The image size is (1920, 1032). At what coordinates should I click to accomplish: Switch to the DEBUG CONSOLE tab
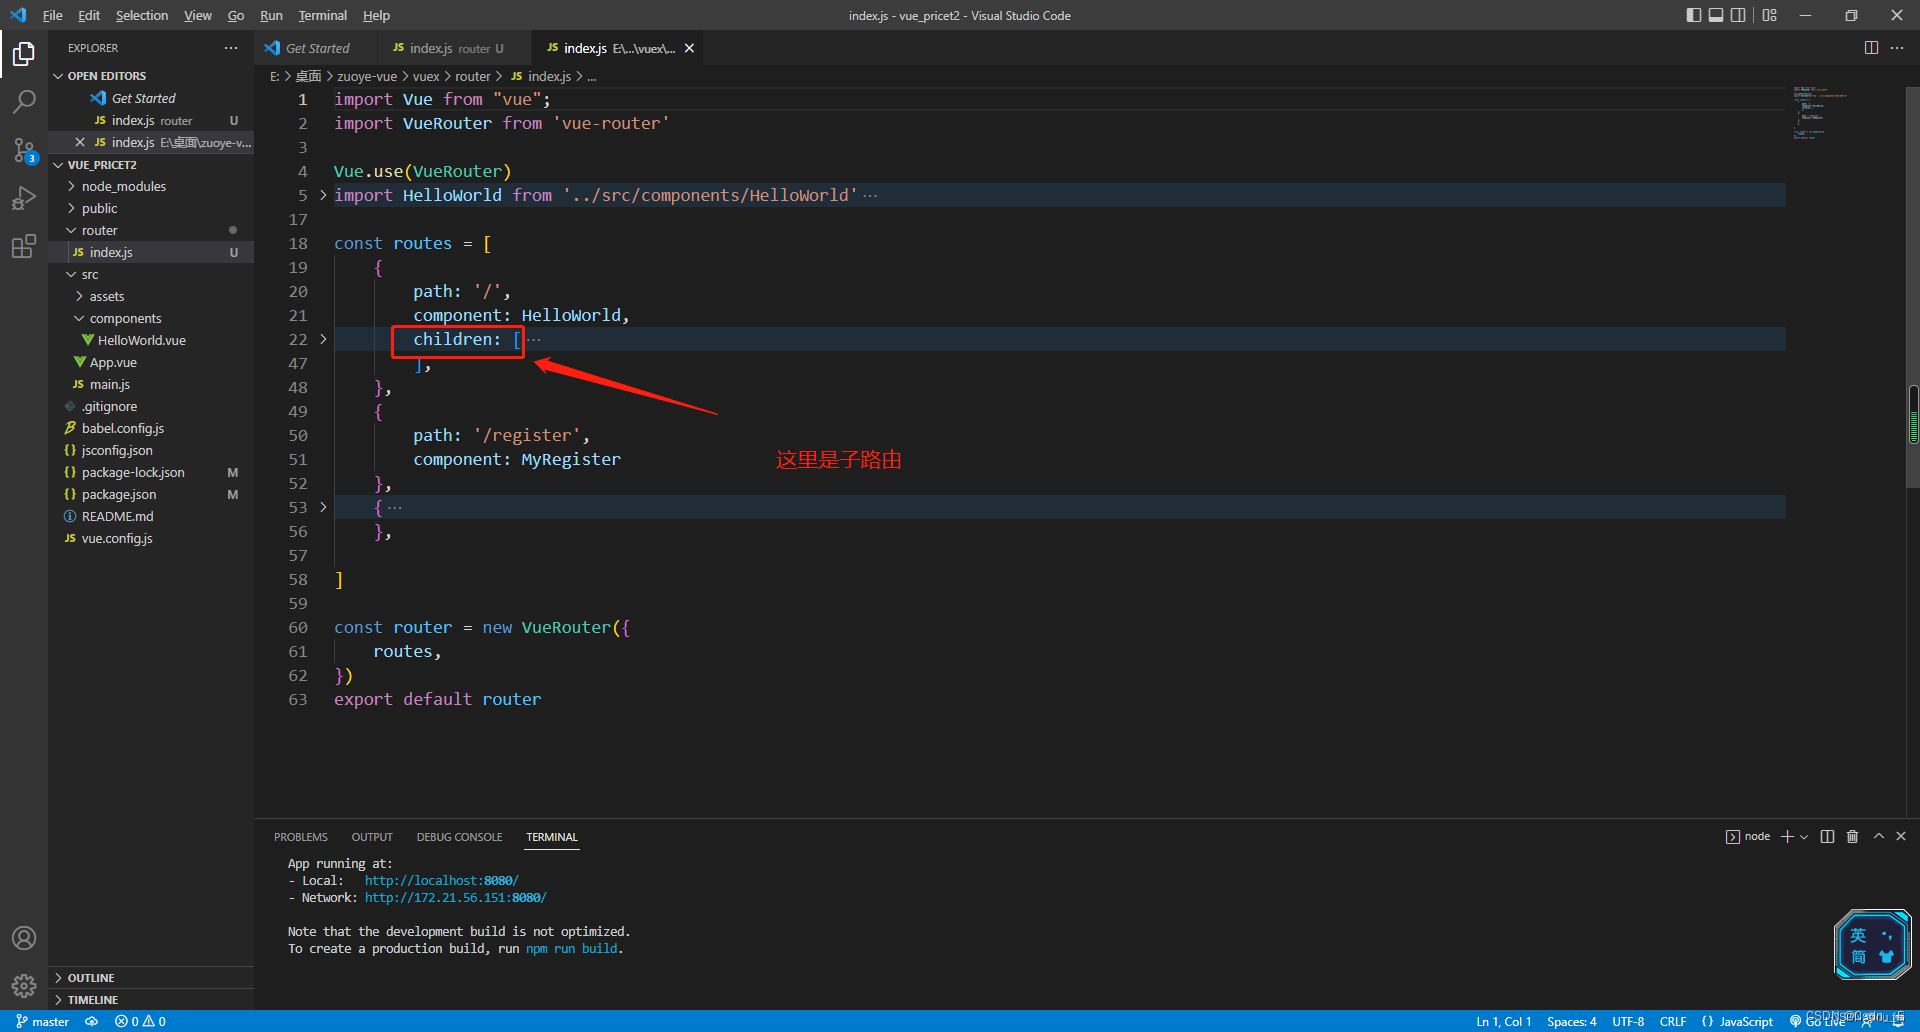pos(459,836)
